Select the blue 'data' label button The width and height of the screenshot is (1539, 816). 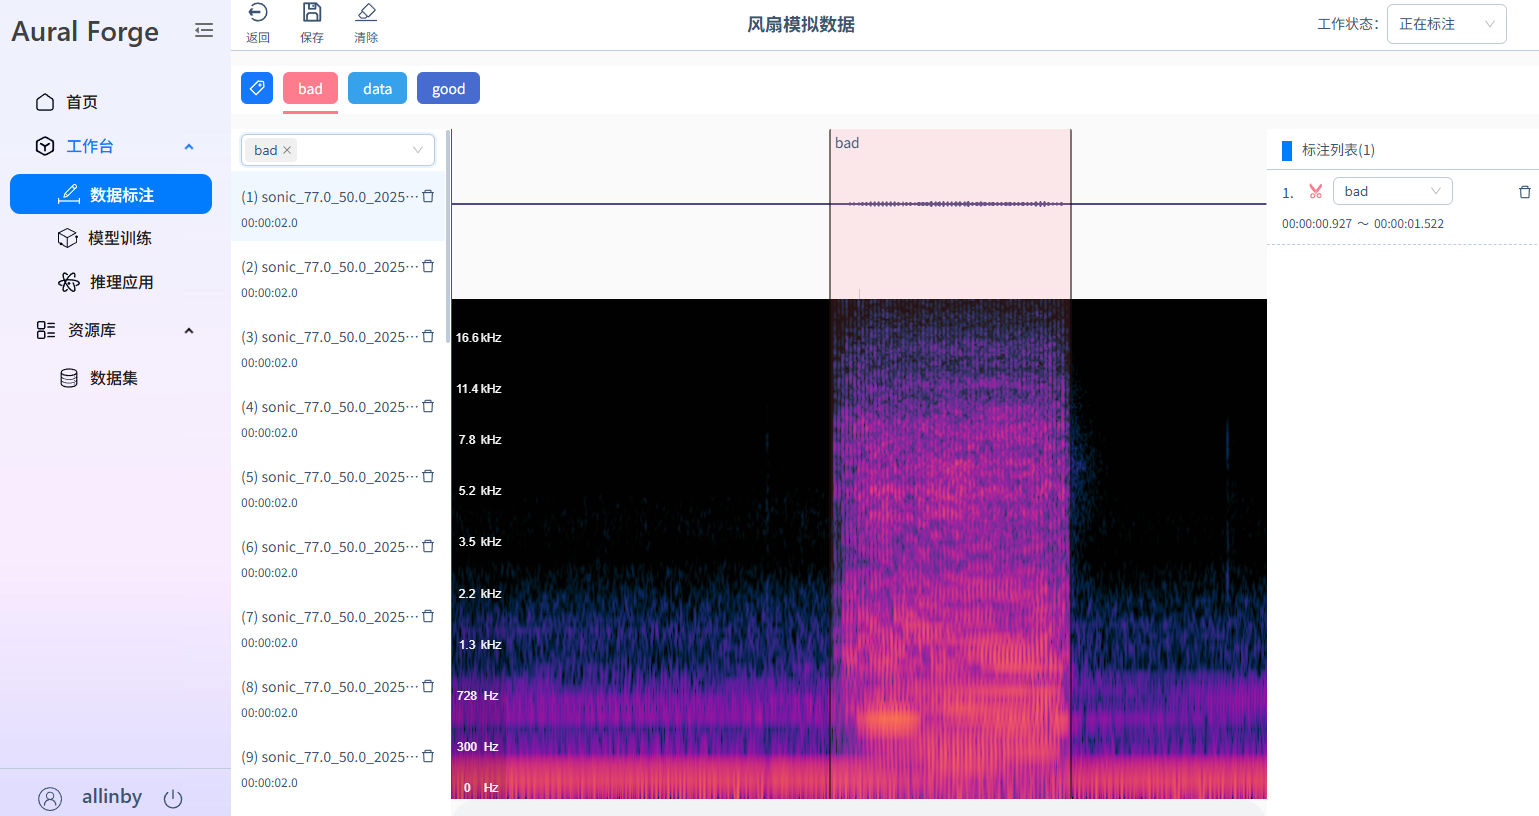[x=377, y=89]
